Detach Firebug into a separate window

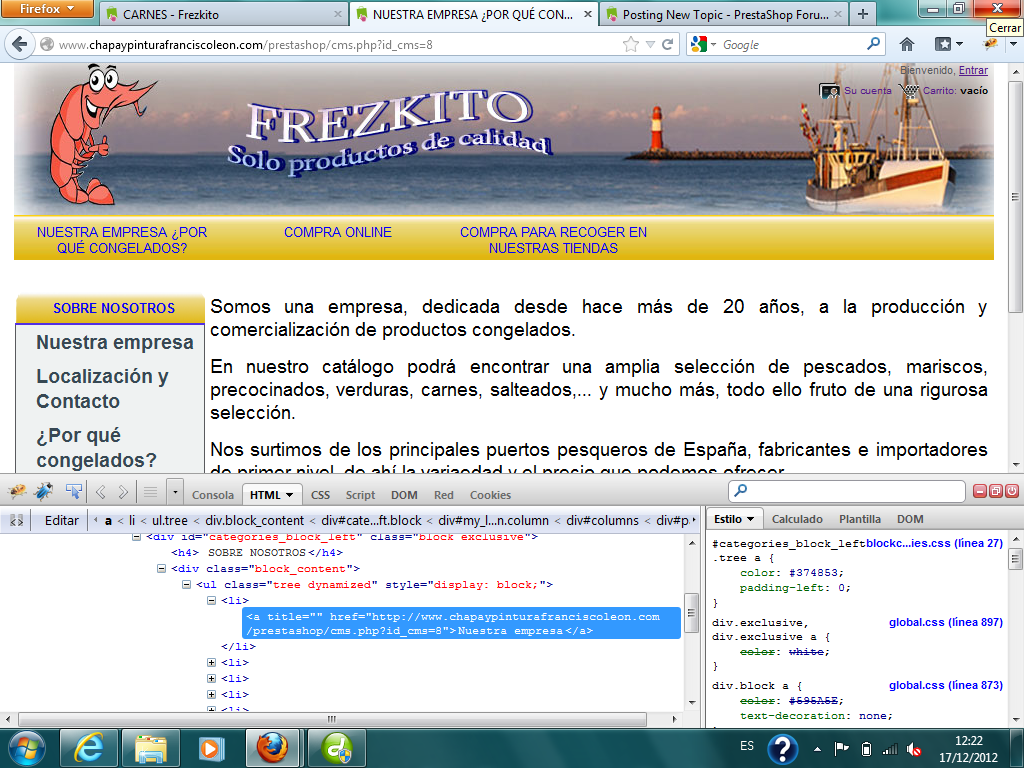coord(996,491)
